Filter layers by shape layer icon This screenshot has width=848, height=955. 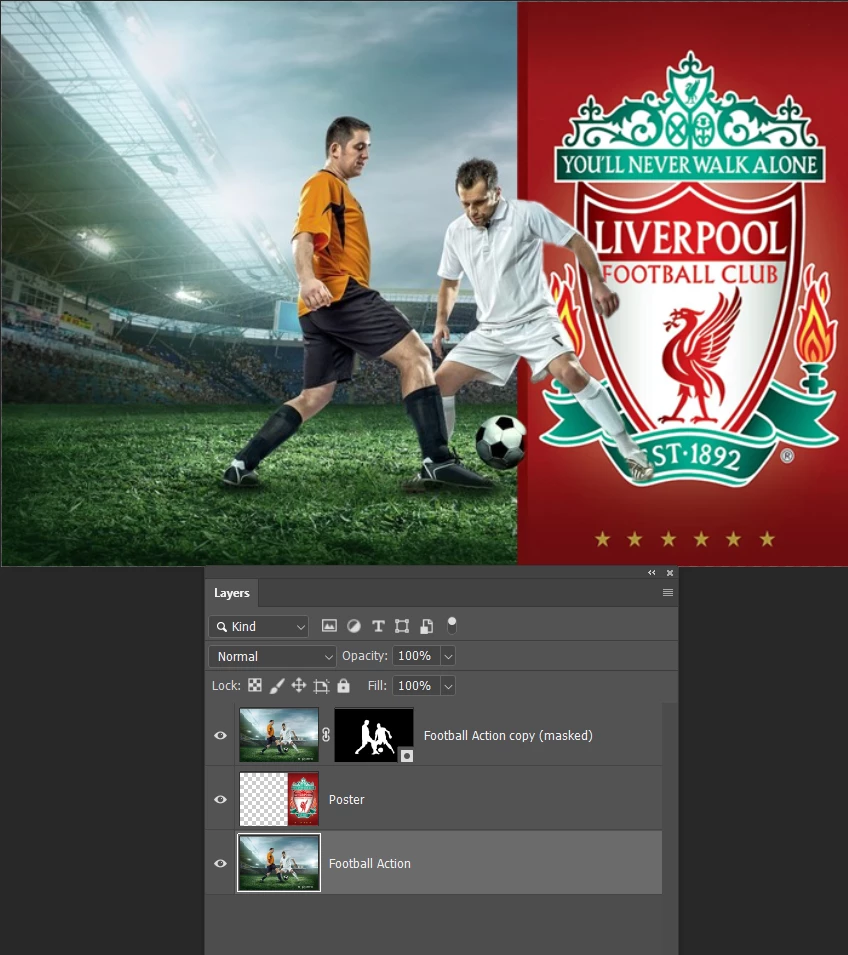402,626
